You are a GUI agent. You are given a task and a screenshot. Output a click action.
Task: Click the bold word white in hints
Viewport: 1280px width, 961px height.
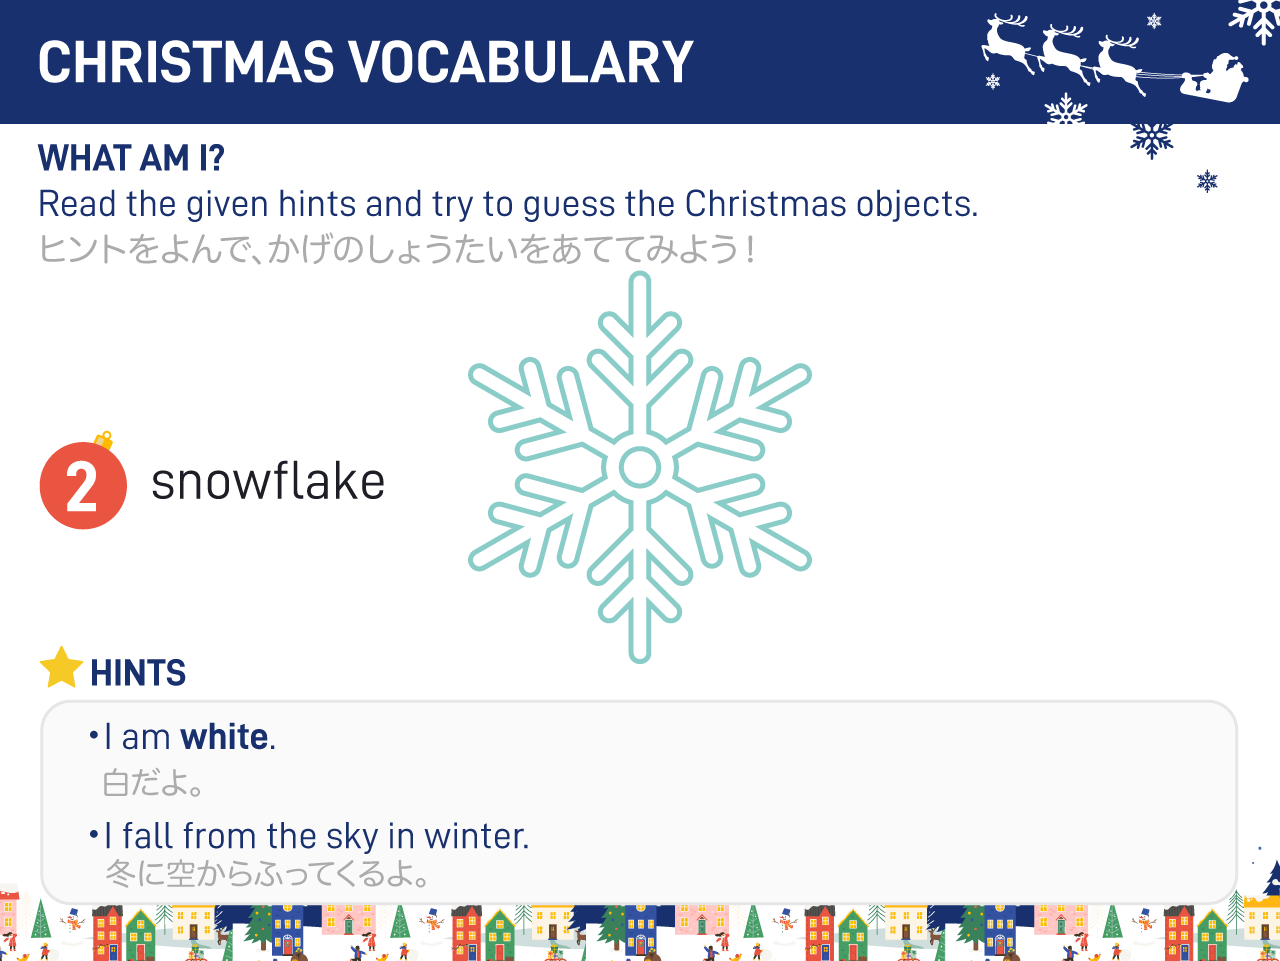(x=225, y=737)
